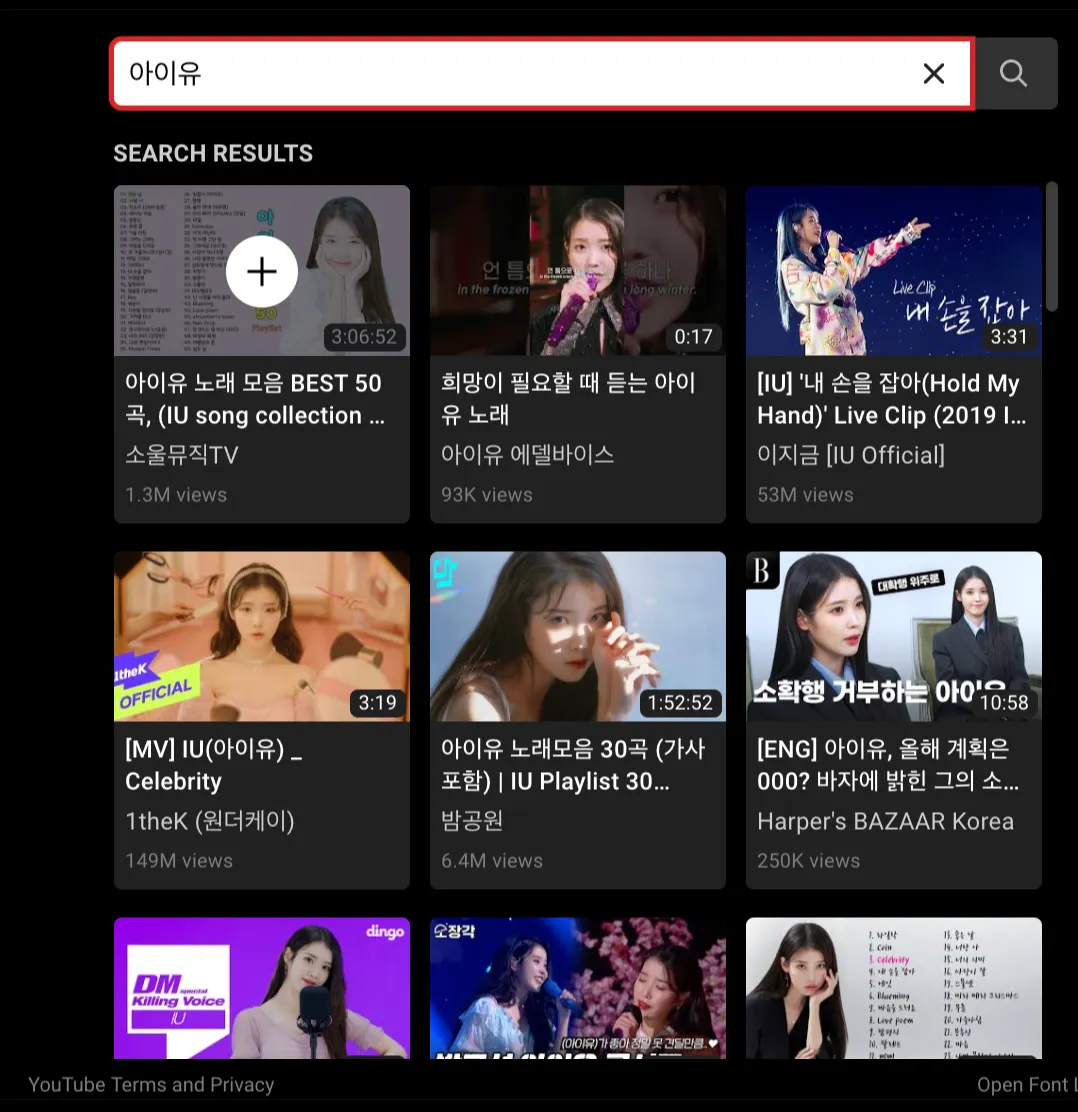Click the 10:58 duration badge
Screen dimensions: 1078x1112
tap(1004, 702)
